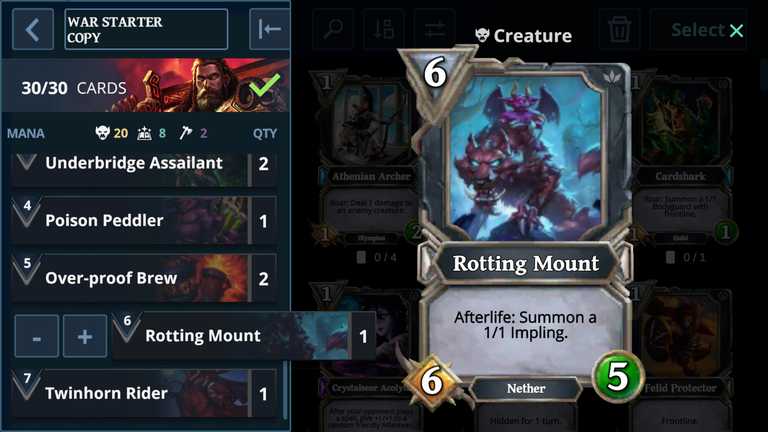The image size is (768, 432).
Task: Select Over-proof Brew deck entry
Action: [x=144, y=278]
